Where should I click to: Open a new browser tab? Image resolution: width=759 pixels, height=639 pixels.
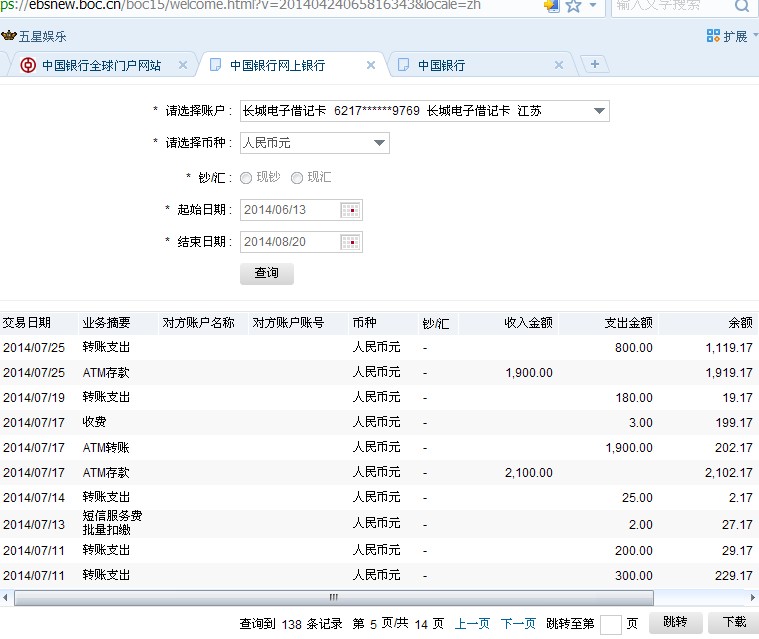pyautogui.click(x=595, y=65)
